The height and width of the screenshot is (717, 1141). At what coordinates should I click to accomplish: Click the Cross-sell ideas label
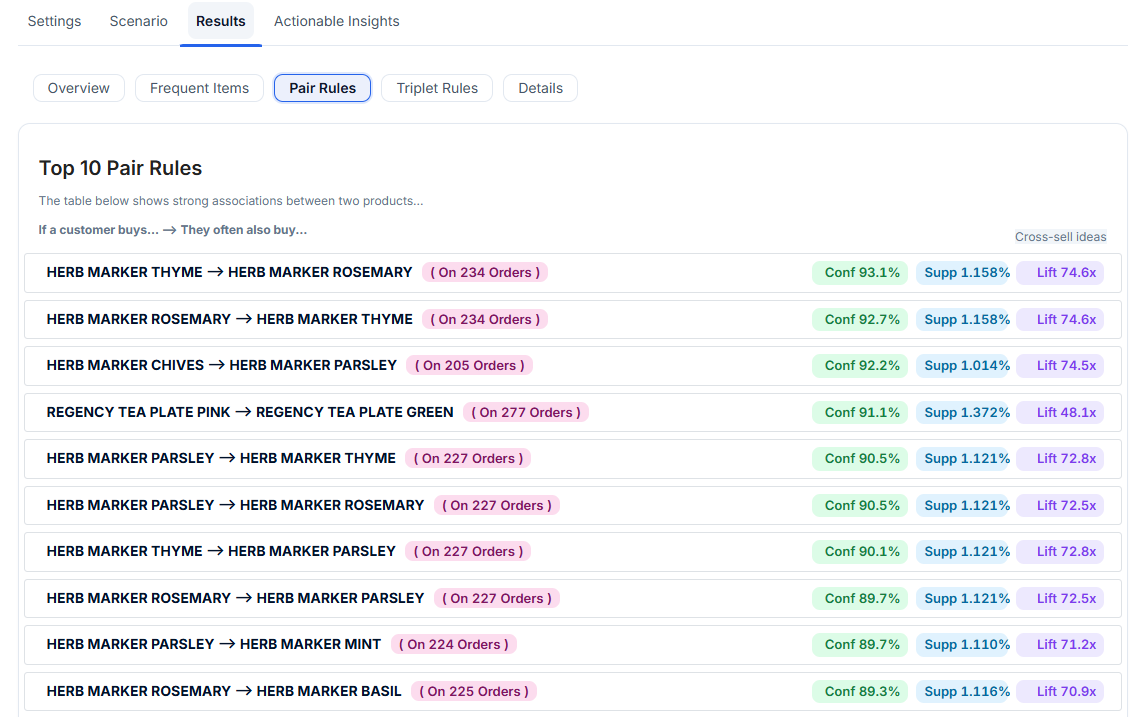pos(1060,237)
